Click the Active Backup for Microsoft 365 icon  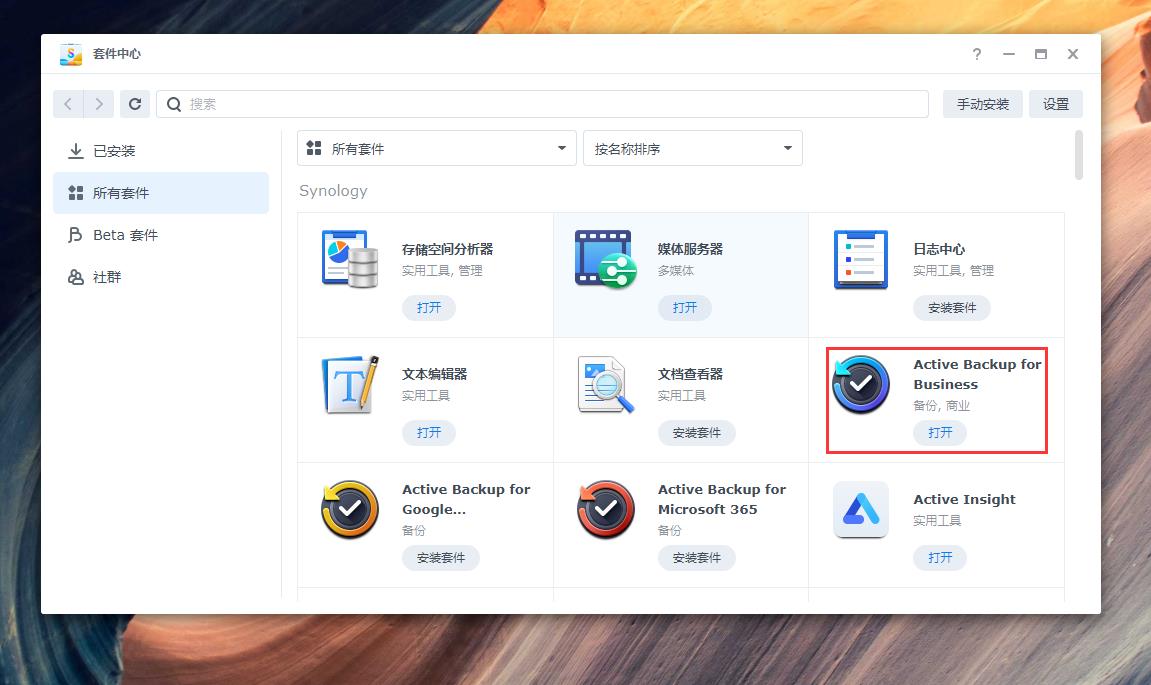605,509
